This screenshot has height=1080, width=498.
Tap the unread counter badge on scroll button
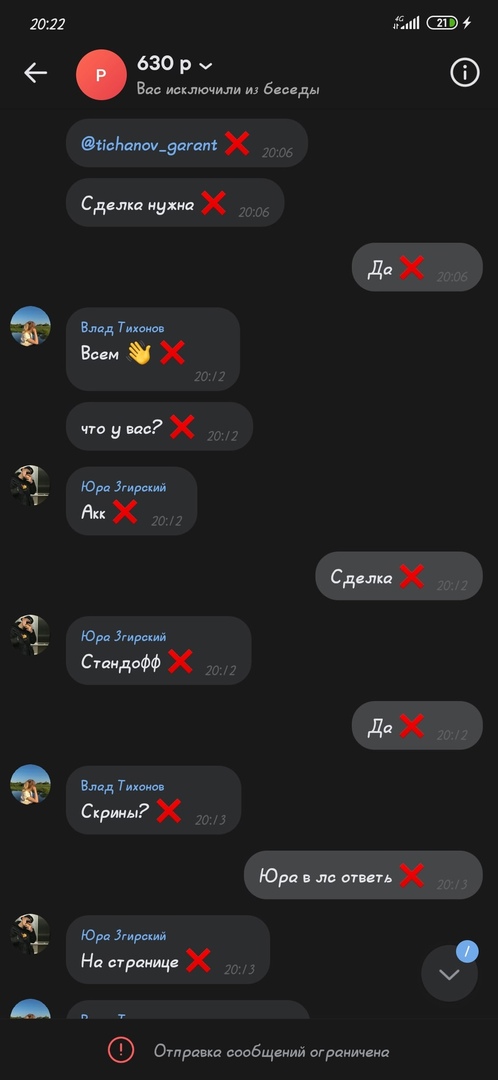[x=467, y=951]
